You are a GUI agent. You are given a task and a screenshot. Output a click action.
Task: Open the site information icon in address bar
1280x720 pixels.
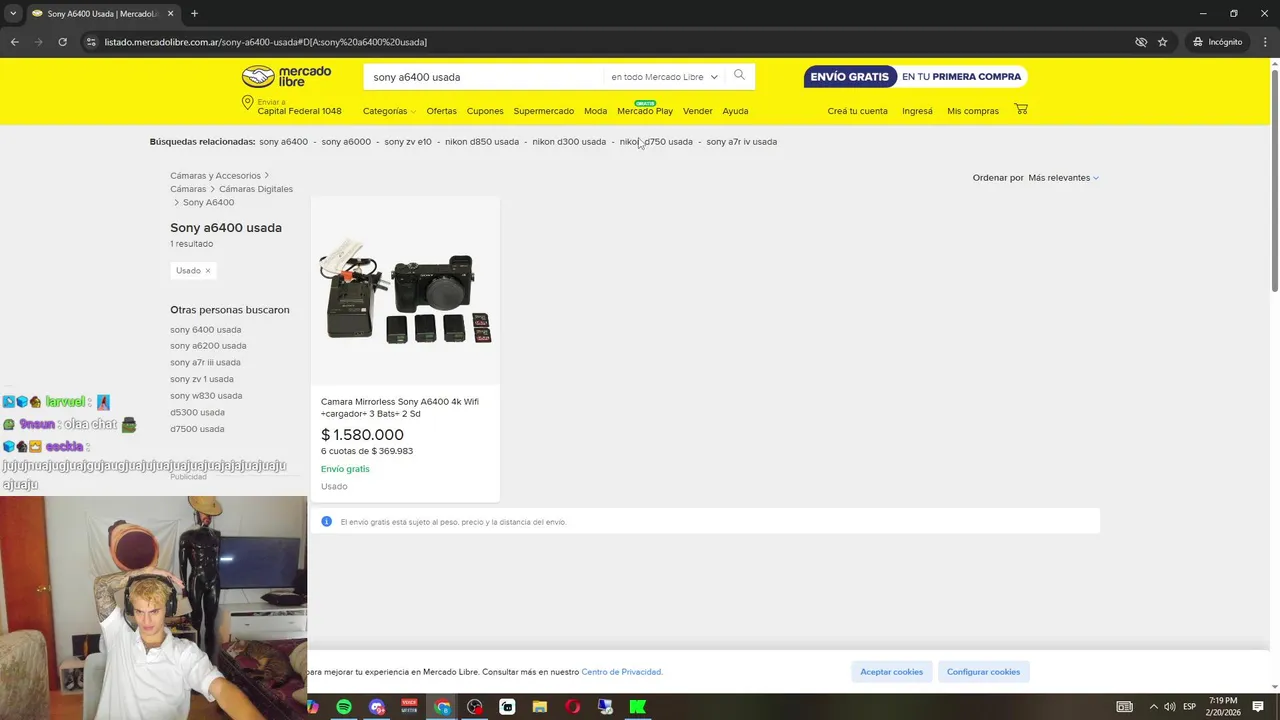(91, 42)
